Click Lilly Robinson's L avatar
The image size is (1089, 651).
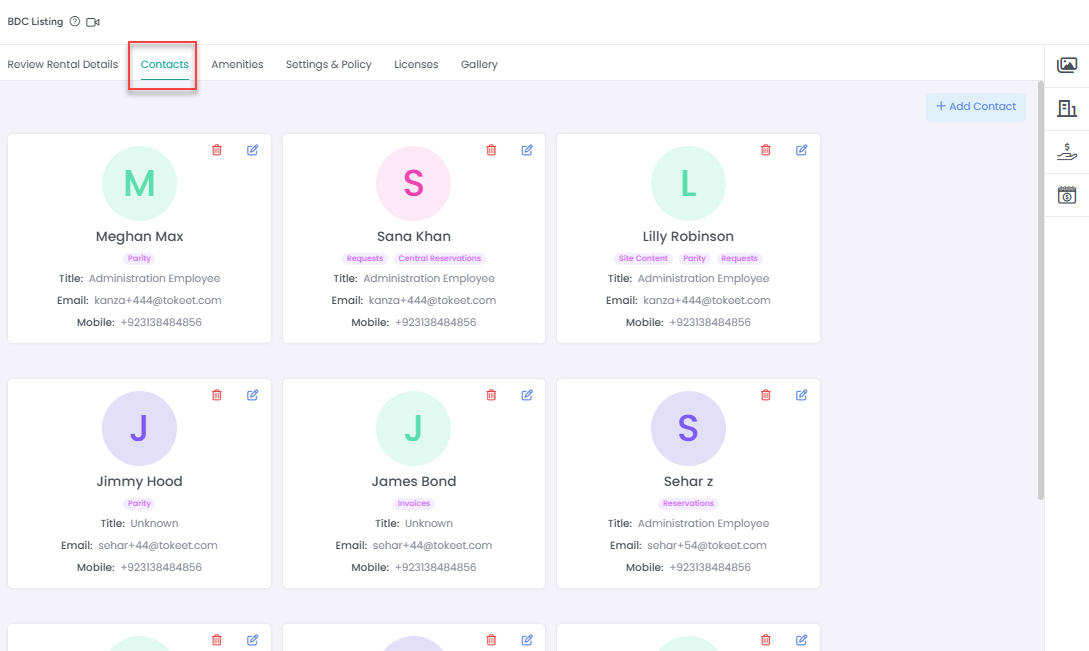pyautogui.click(x=688, y=183)
